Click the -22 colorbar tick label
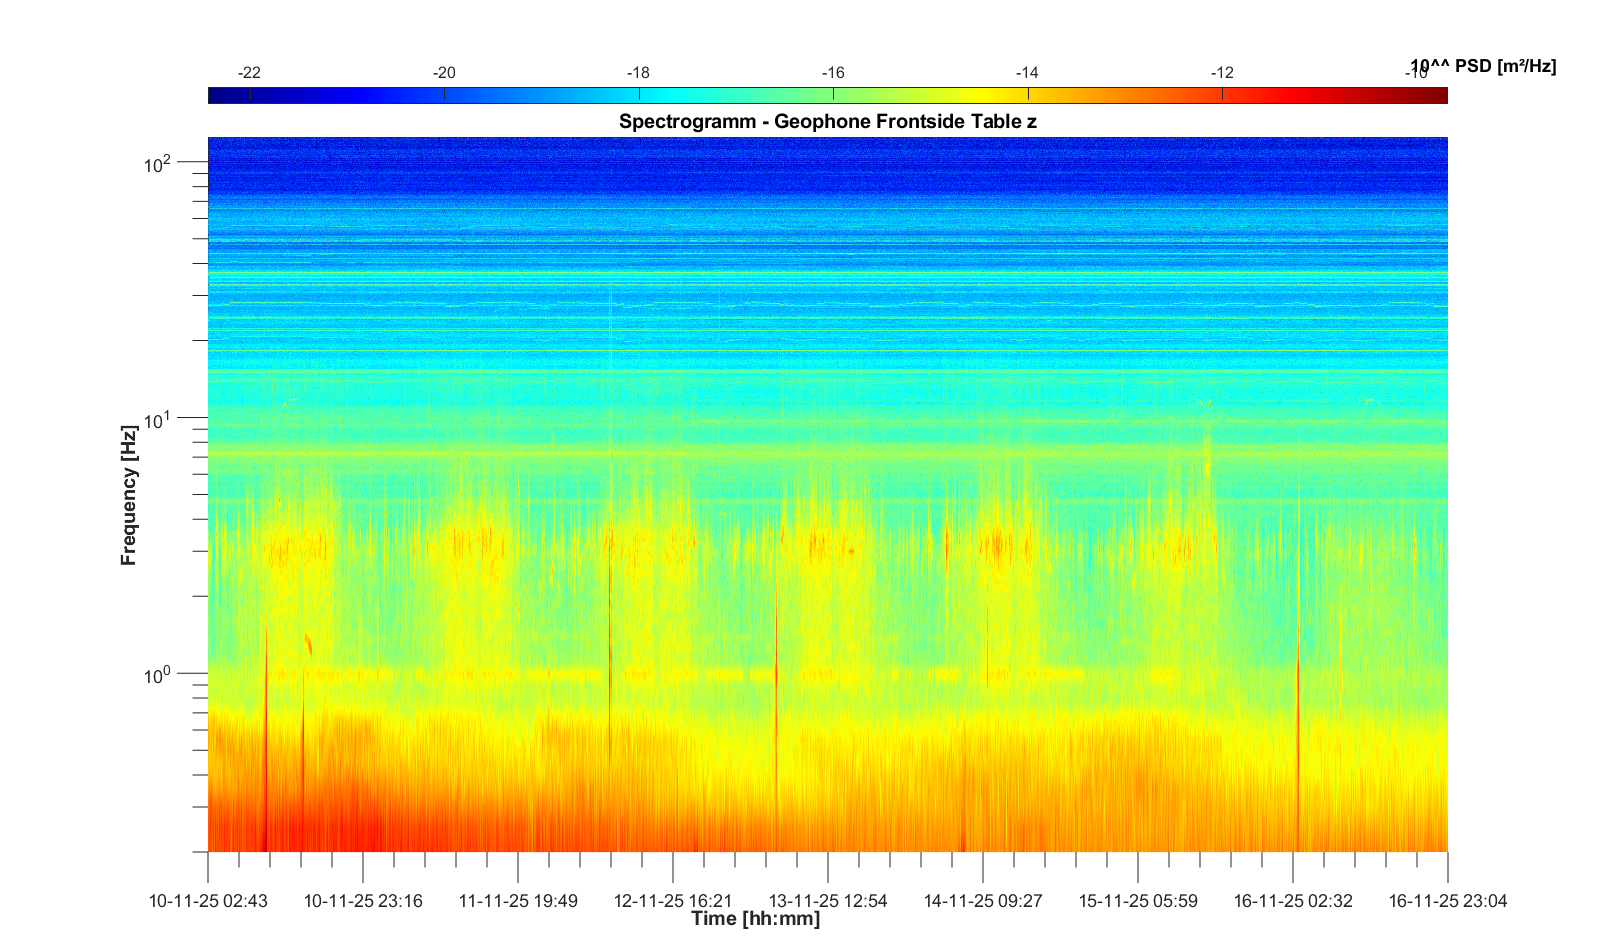Screen dimensions: 1600x948 point(249,73)
